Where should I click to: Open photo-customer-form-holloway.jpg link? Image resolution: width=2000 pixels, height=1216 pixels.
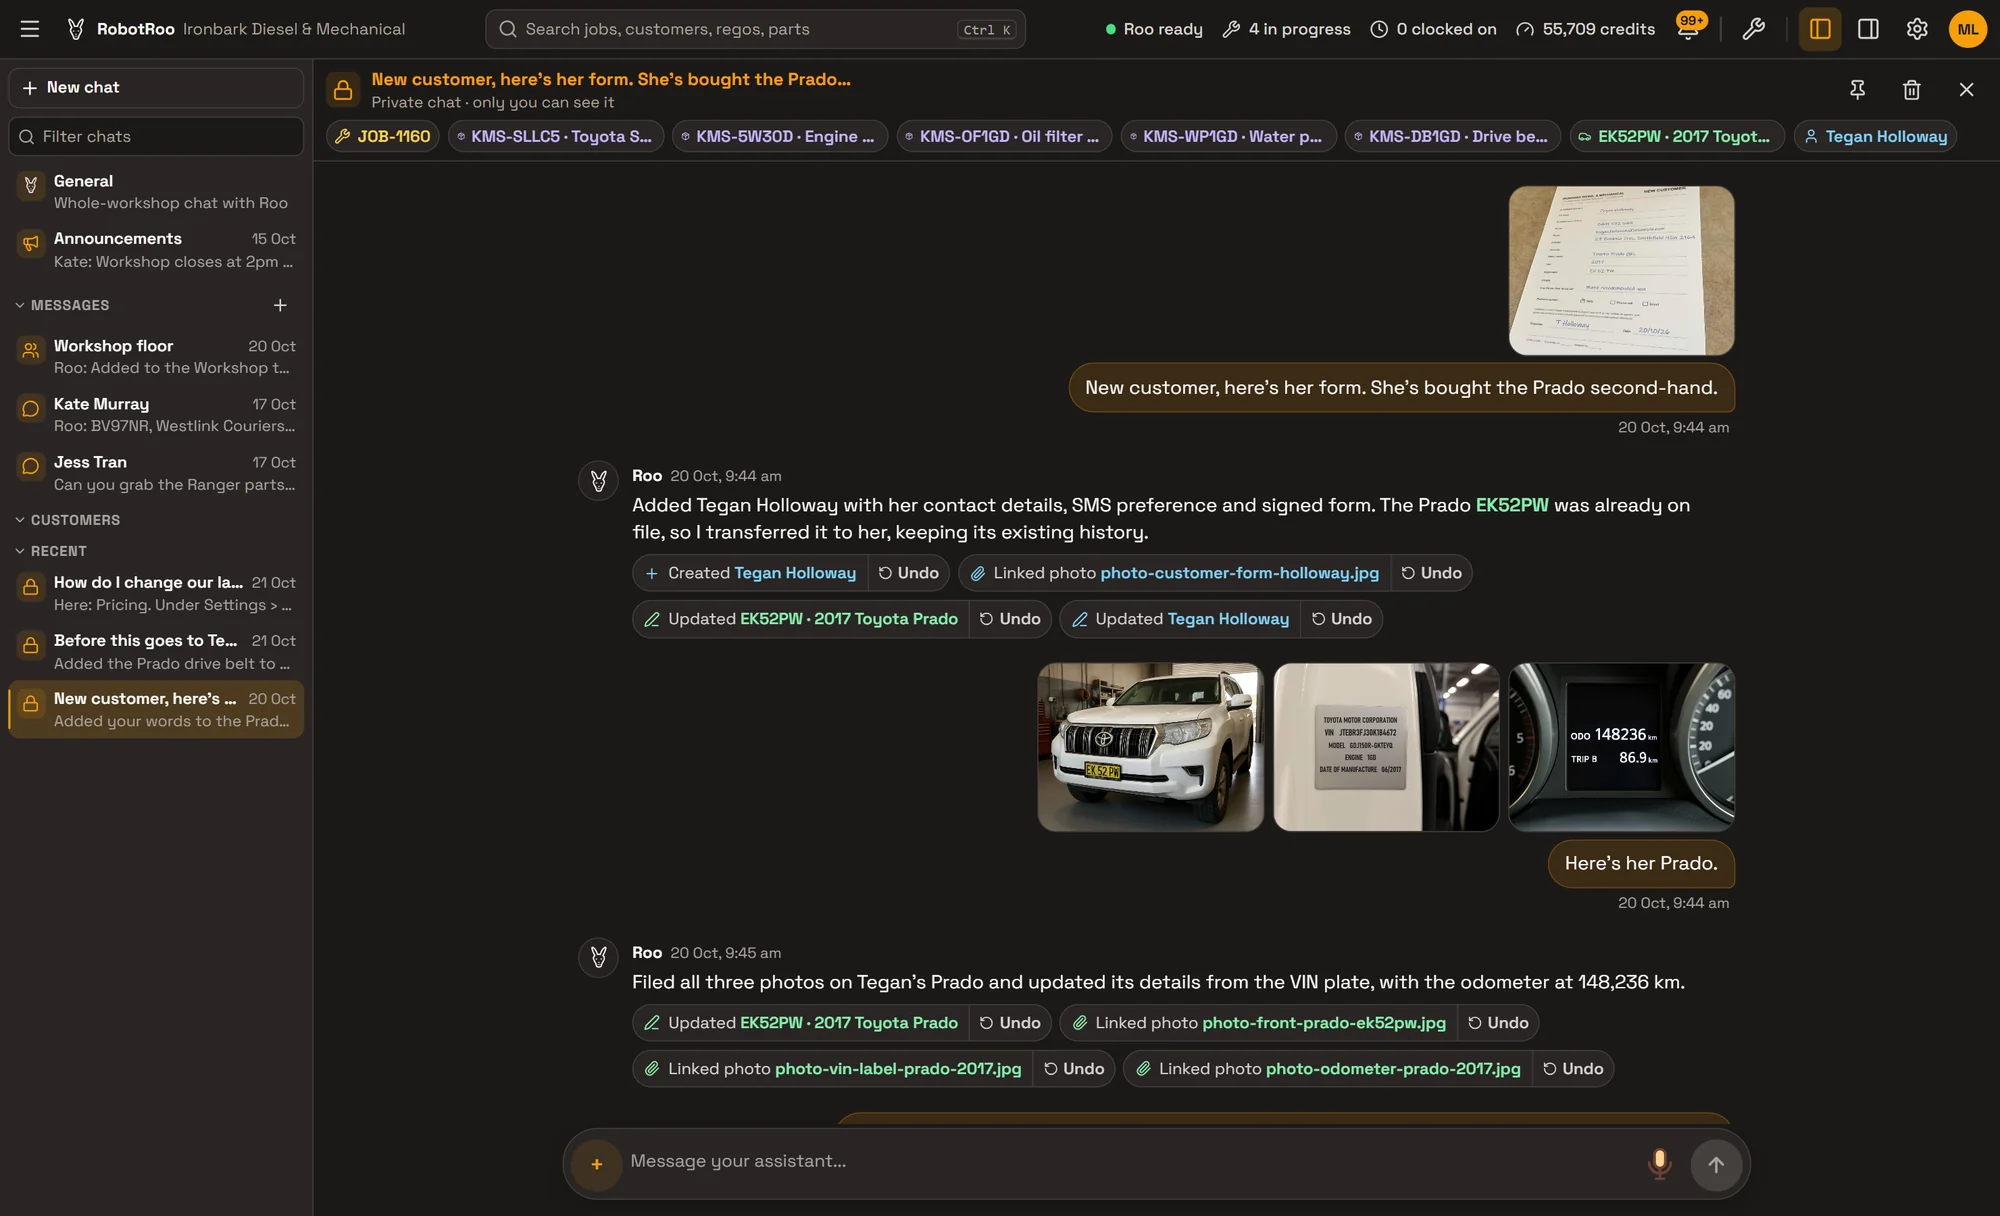[x=1239, y=573]
